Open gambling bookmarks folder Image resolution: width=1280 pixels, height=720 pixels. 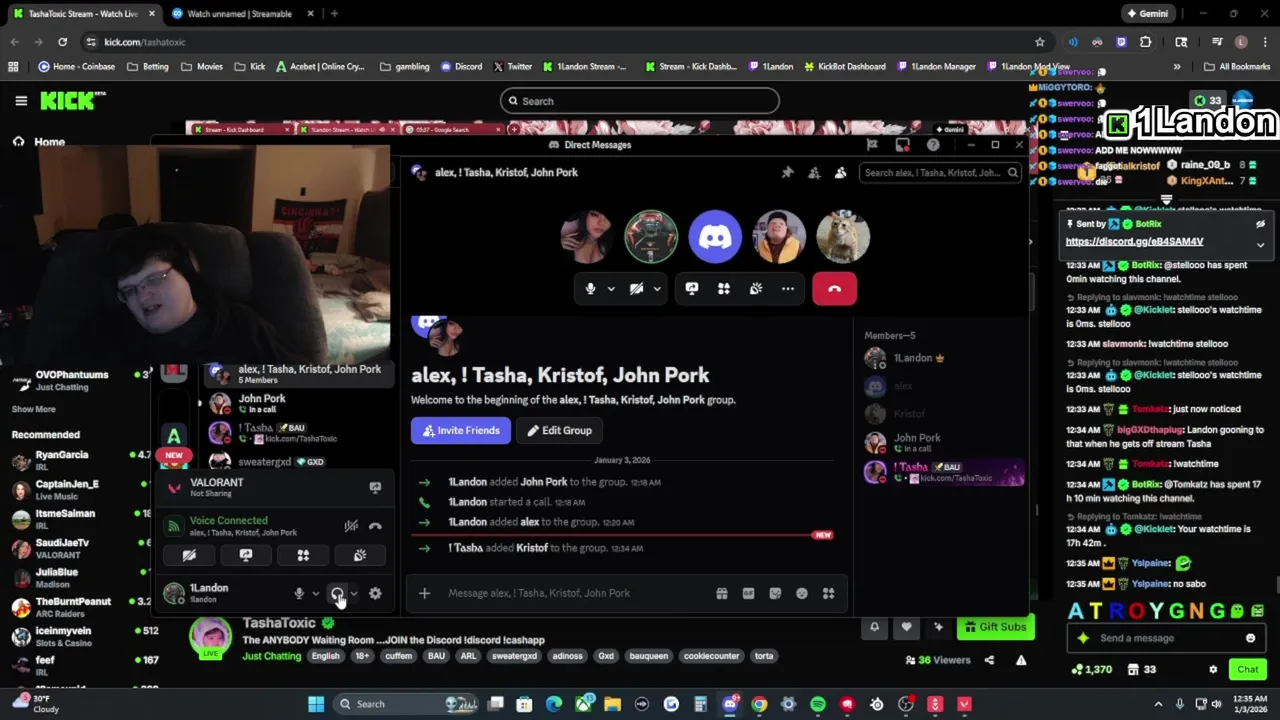405,67
